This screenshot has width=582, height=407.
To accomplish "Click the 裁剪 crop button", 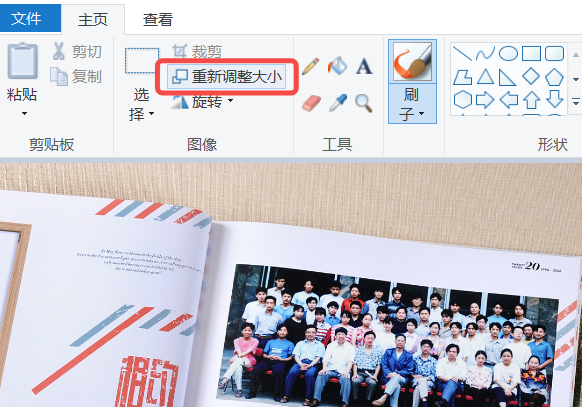I will click(x=197, y=51).
